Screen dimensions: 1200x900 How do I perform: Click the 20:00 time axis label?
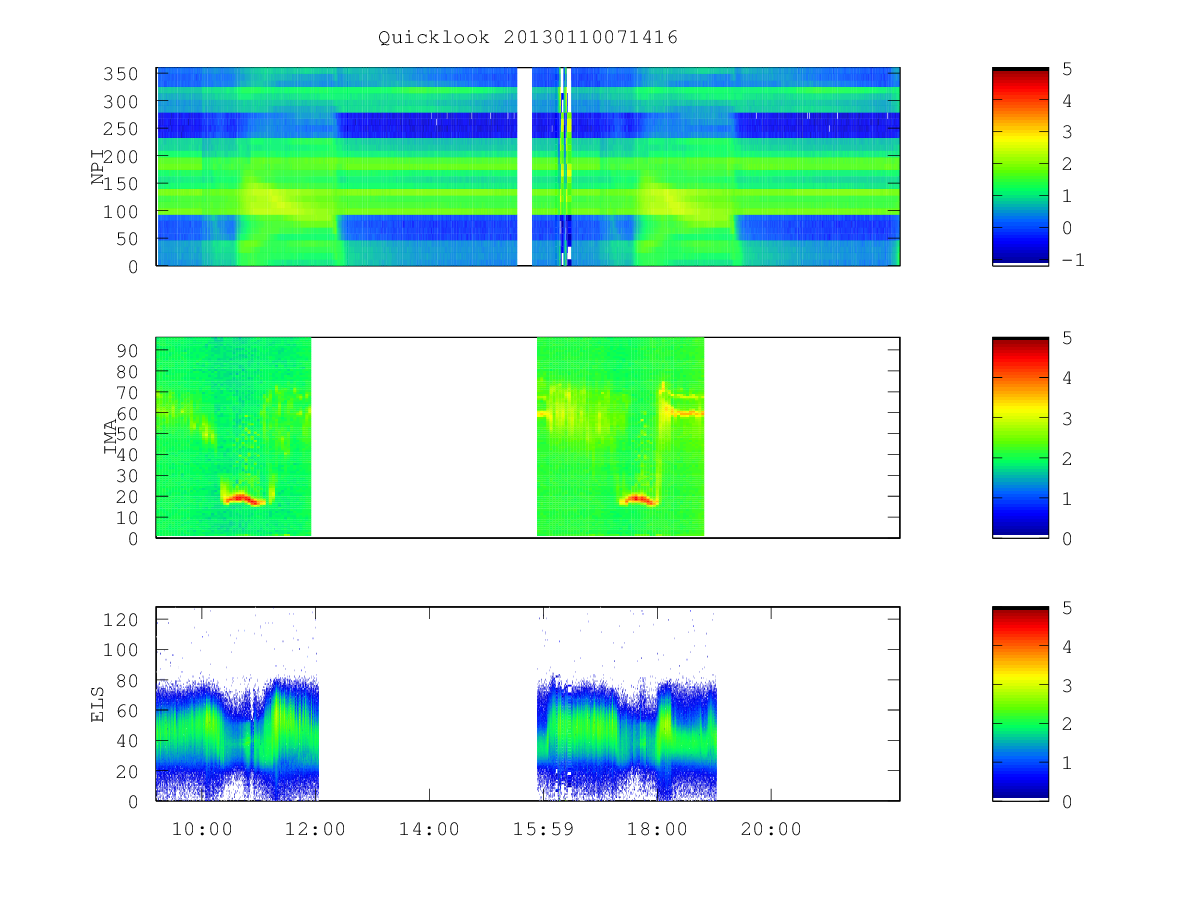(x=771, y=829)
